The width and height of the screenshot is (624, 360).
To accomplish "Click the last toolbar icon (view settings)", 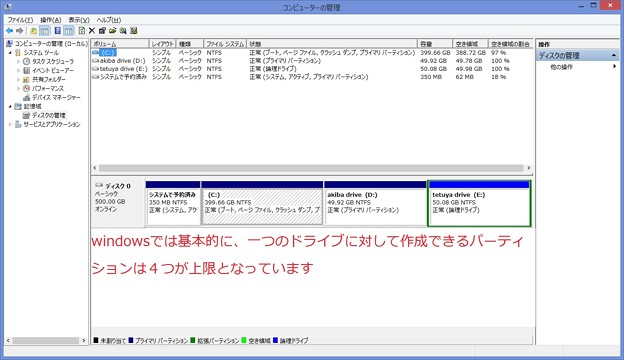I will pos(133,31).
